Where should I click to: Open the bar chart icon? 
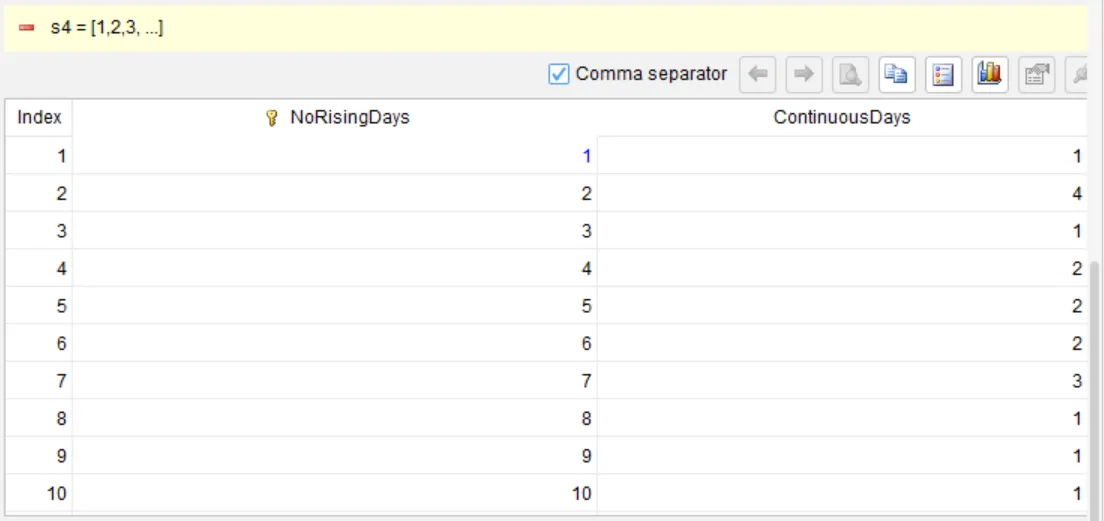point(990,74)
